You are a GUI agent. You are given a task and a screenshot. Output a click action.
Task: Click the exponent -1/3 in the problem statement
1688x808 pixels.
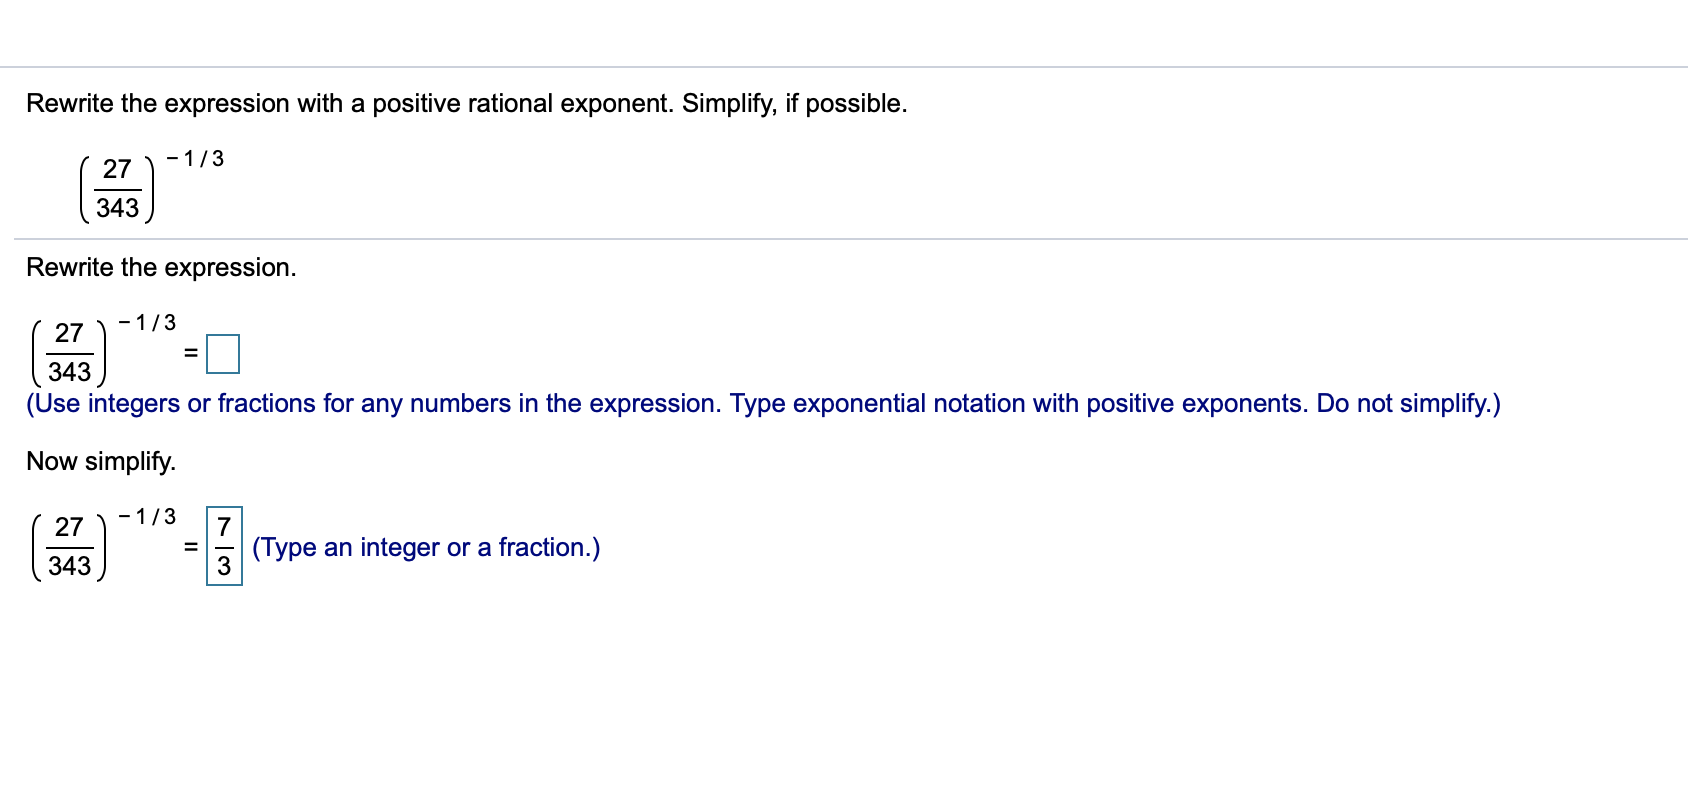click(x=193, y=157)
